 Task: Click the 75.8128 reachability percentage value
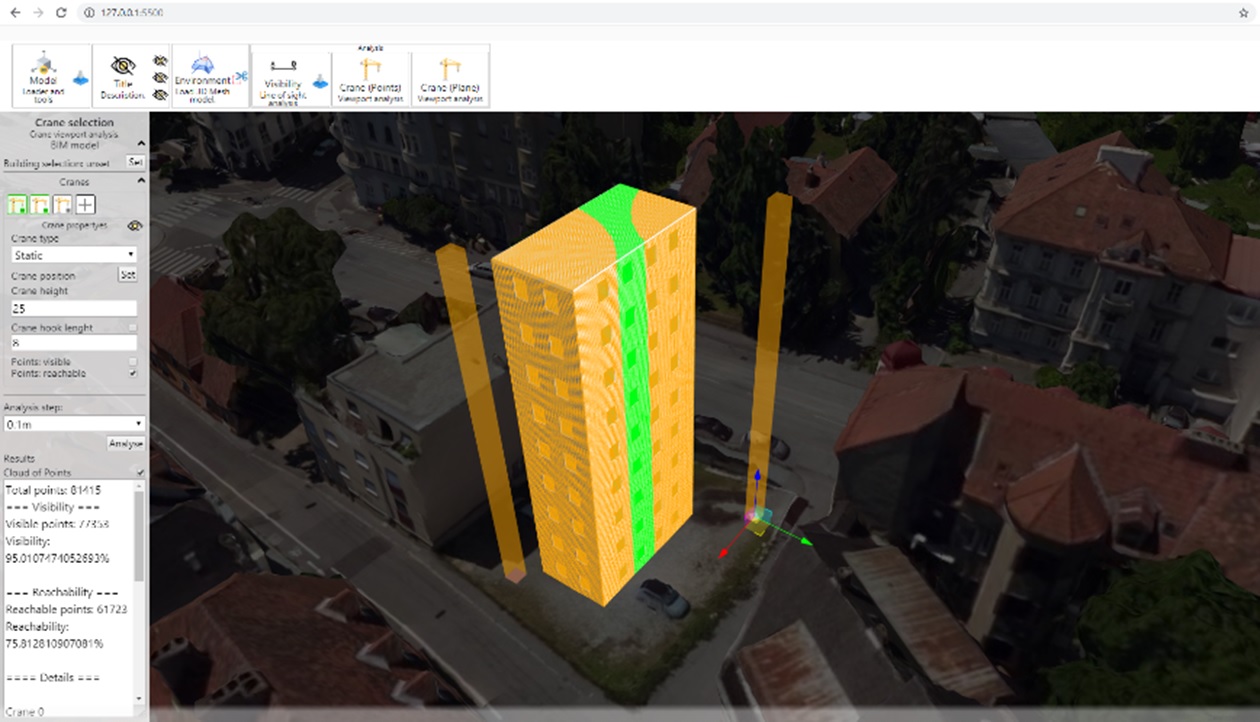click(54, 643)
